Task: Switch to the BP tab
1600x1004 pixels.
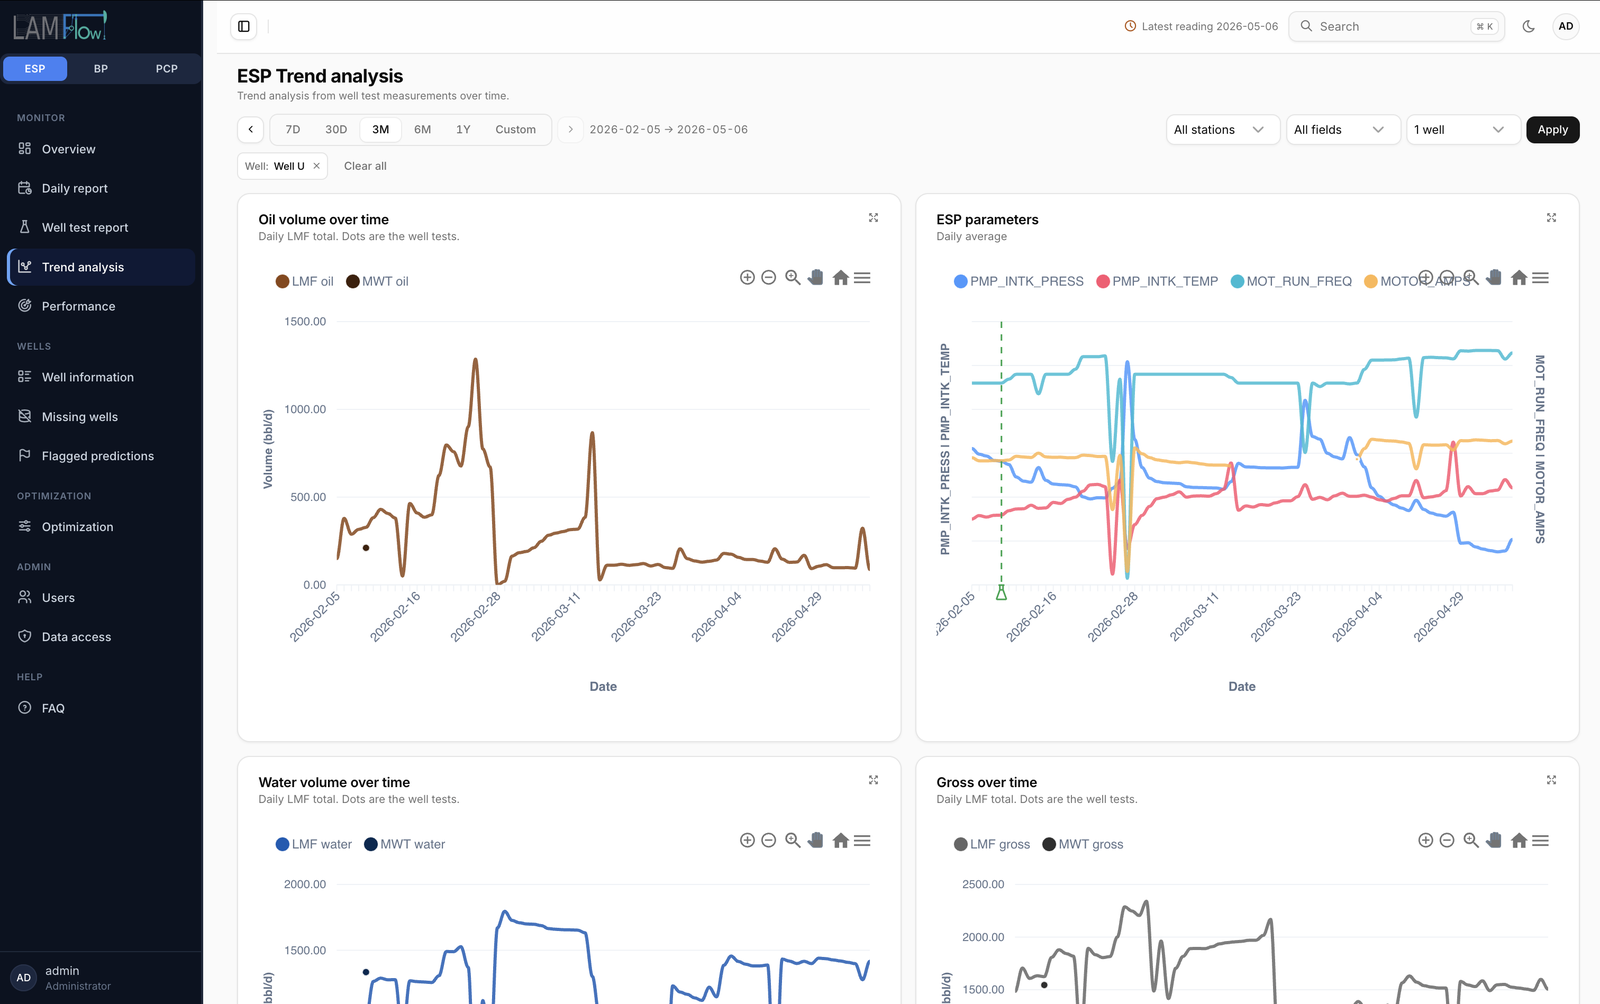Action: coord(101,69)
